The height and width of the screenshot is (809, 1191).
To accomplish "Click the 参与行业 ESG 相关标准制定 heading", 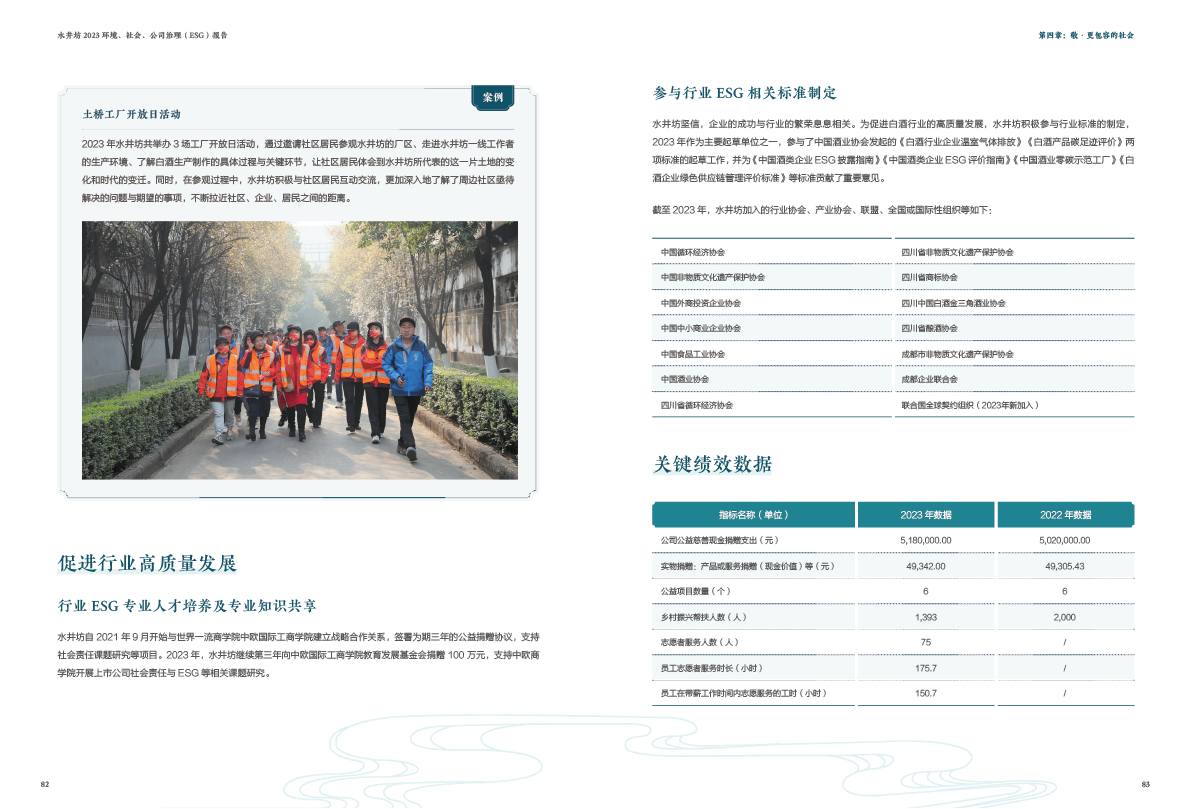I will 744,93.
